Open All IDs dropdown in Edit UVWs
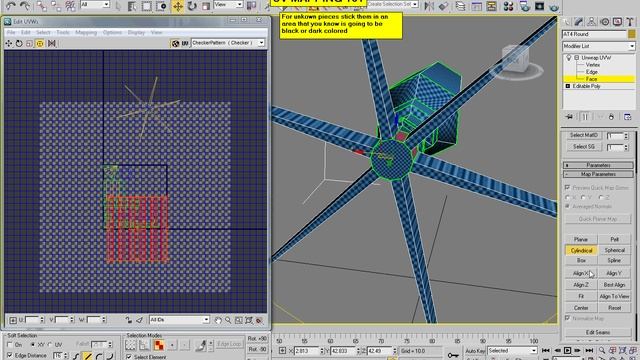Viewport: 640px width, 360px height. (x=179, y=320)
